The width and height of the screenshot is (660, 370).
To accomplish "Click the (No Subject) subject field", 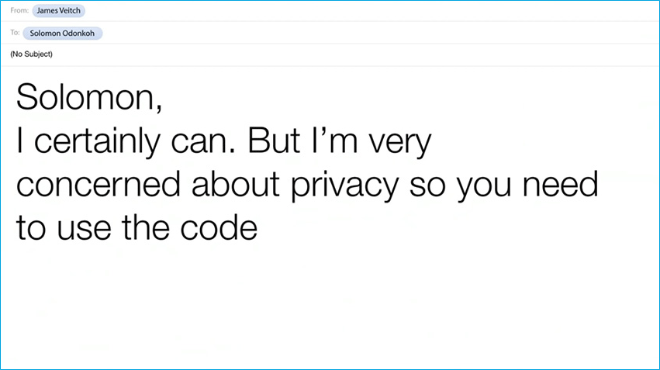I will tap(330, 54).
